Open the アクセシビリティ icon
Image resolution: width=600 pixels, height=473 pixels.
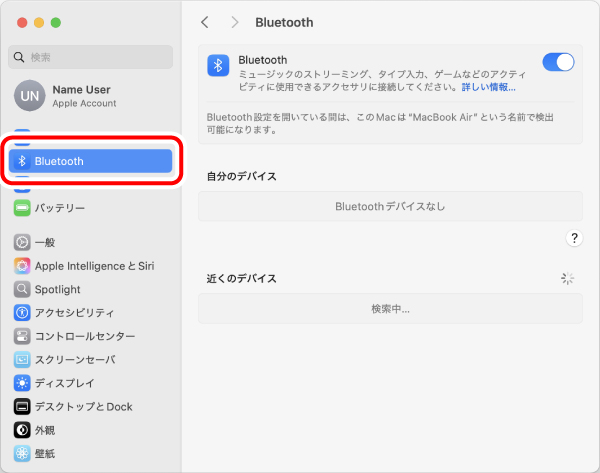[22, 313]
